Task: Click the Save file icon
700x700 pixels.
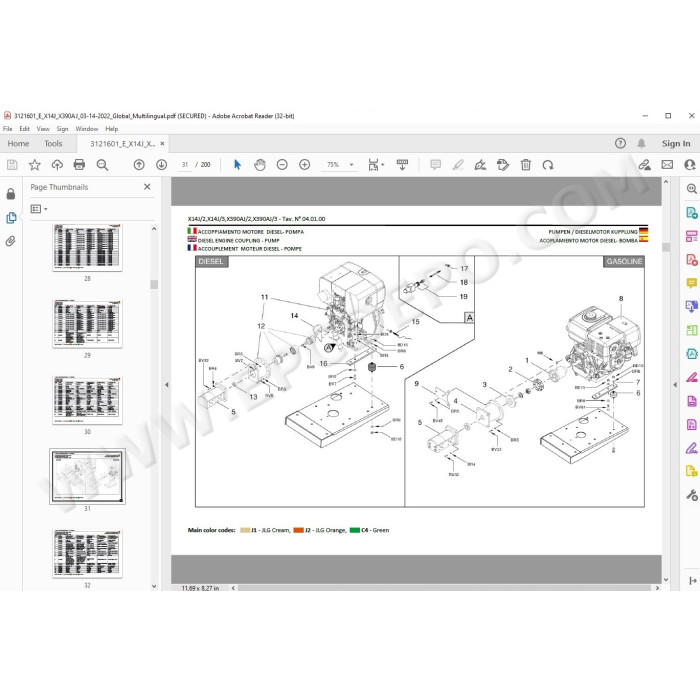Action: (x=12, y=165)
